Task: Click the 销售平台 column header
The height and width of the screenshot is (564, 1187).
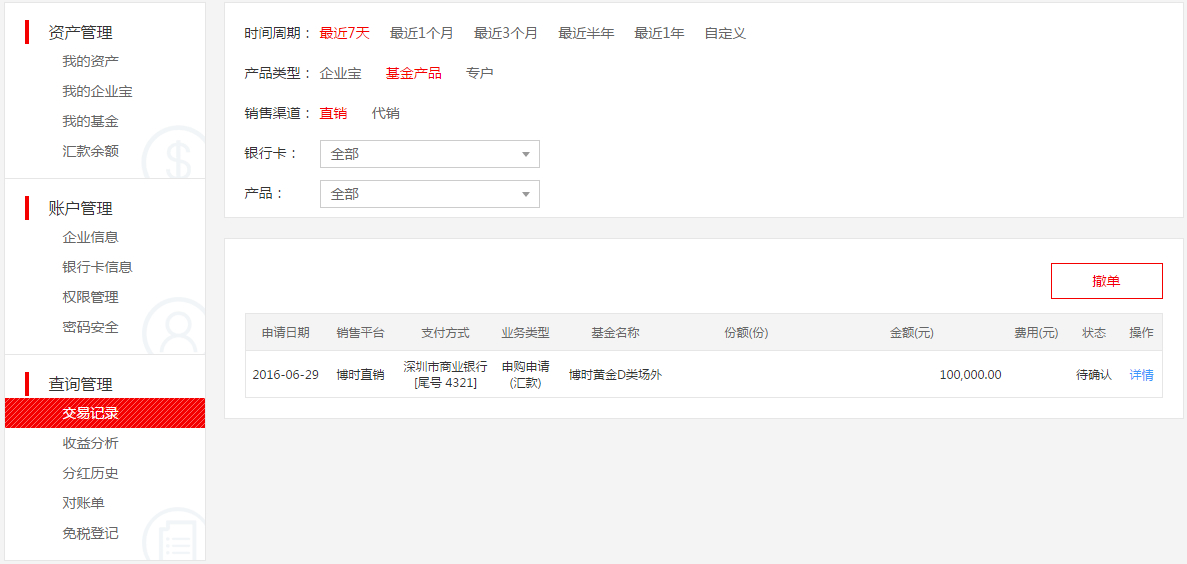Action: (360, 332)
